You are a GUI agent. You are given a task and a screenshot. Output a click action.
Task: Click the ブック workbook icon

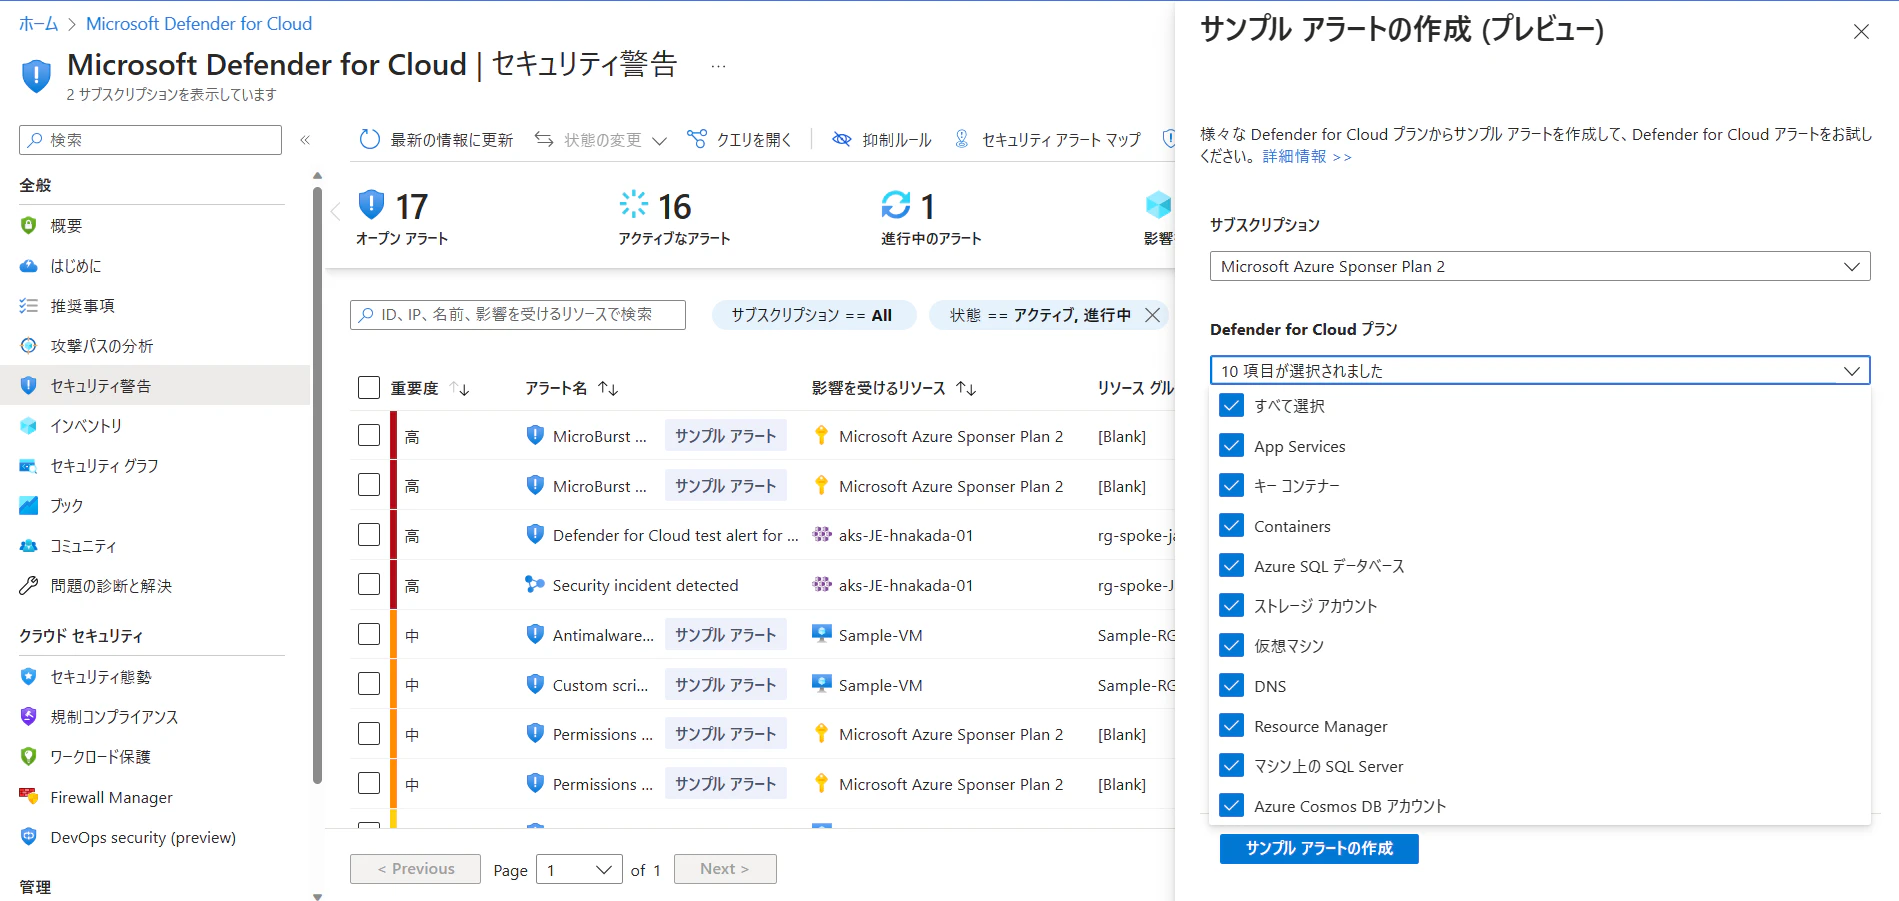pos(29,506)
